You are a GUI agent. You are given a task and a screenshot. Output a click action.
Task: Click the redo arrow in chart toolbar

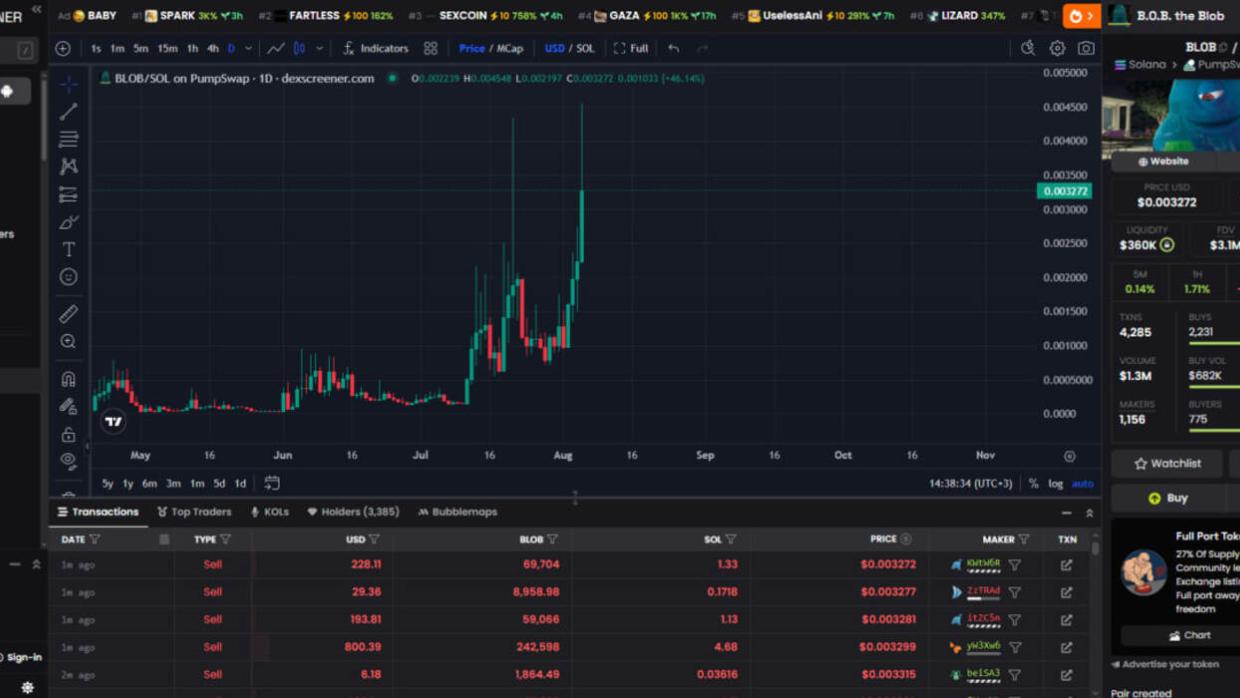pos(702,48)
